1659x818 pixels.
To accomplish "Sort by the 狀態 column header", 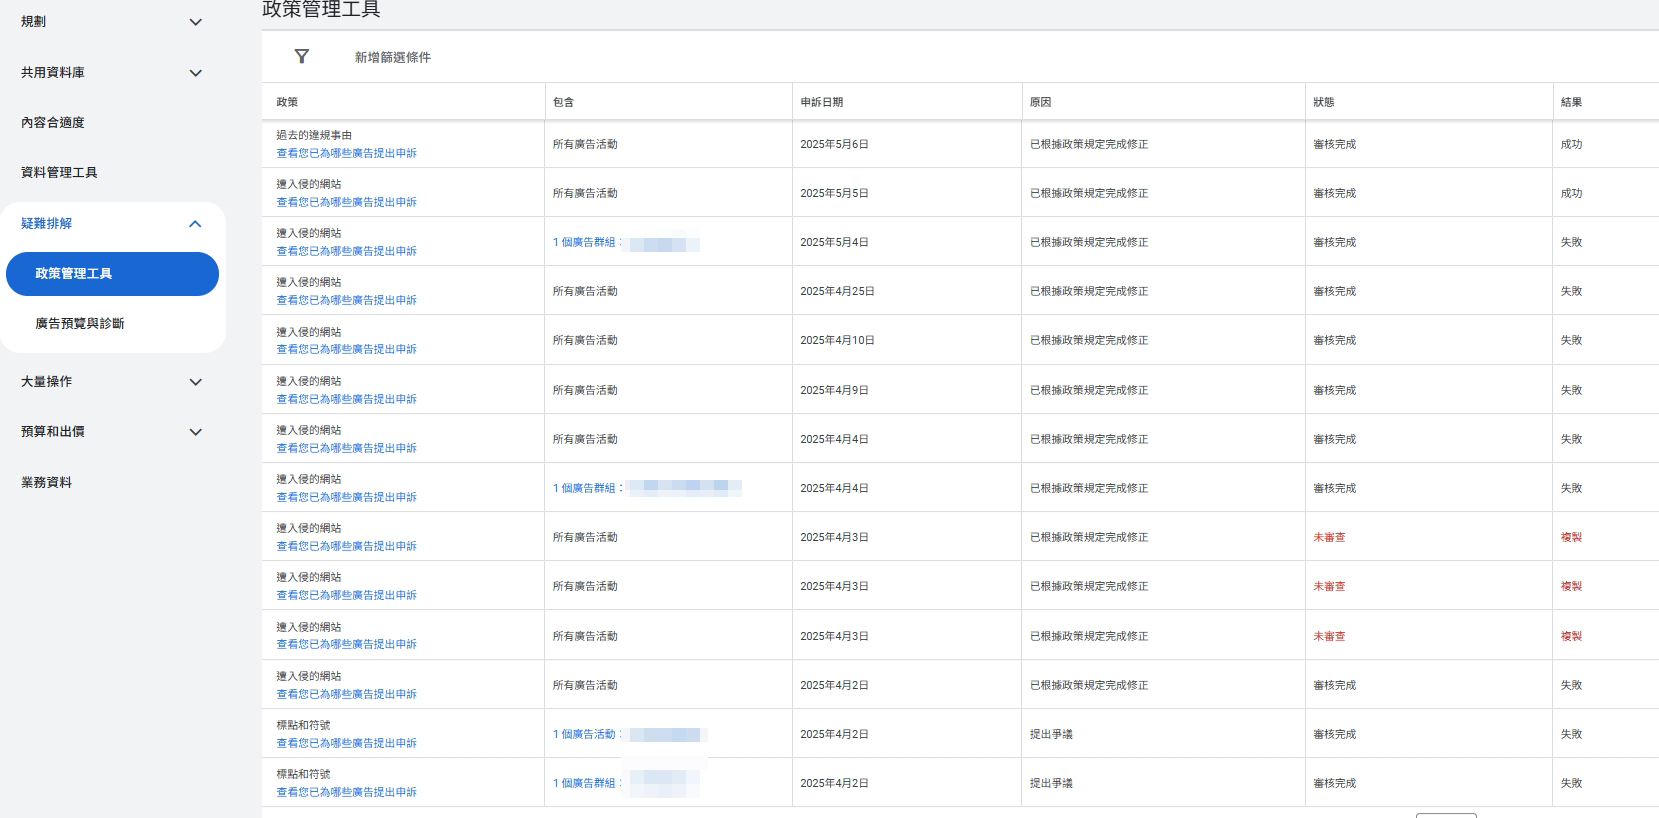I will click(1323, 102).
